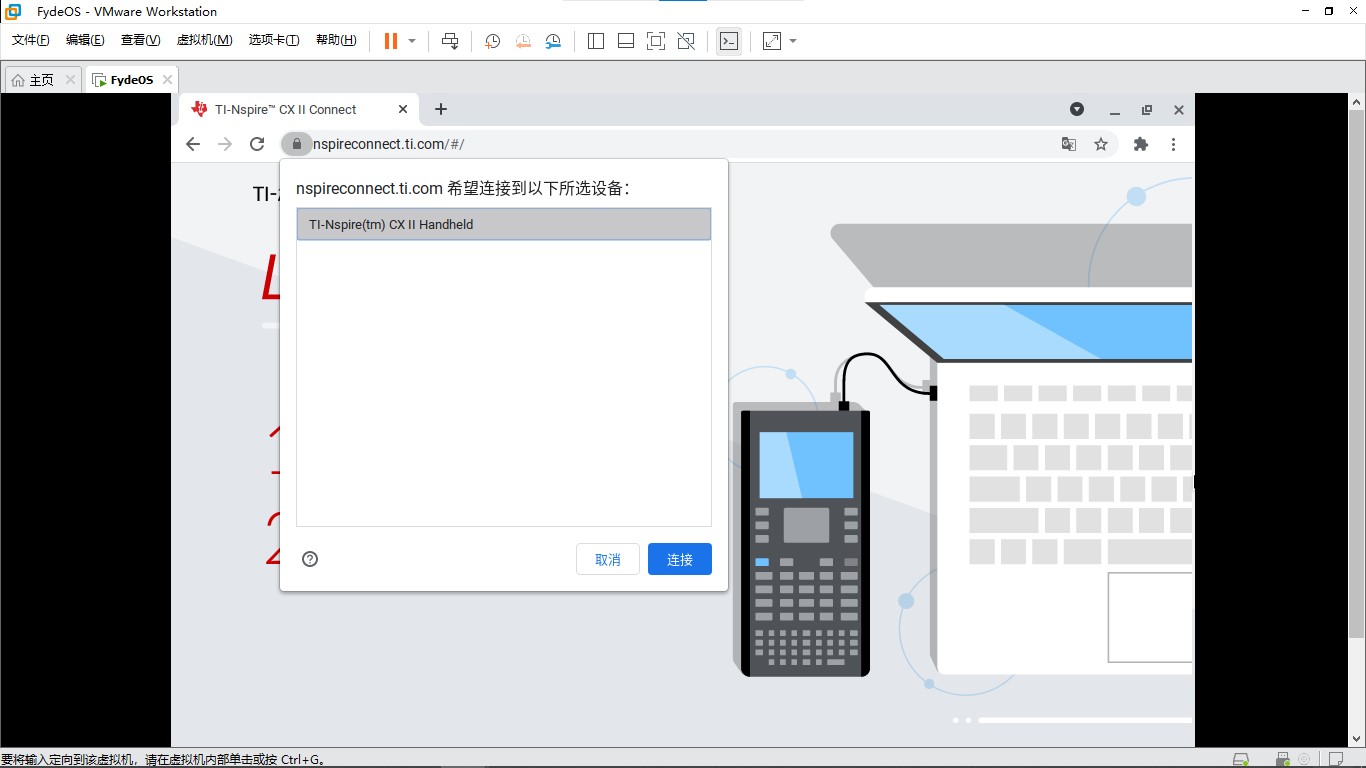Viewport: 1366px width, 768px height.
Task: Click the stretch guest display icon
Action: pyautogui.click(x=772, y=41)
